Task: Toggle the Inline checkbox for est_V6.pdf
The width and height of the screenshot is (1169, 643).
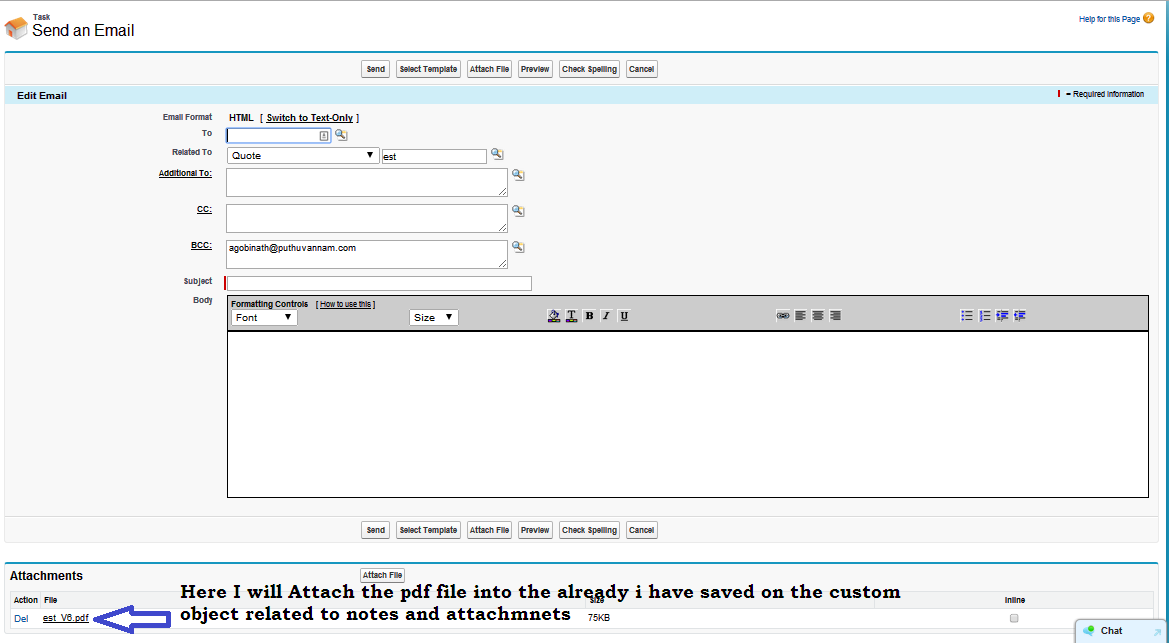Action: (1016, 618)
